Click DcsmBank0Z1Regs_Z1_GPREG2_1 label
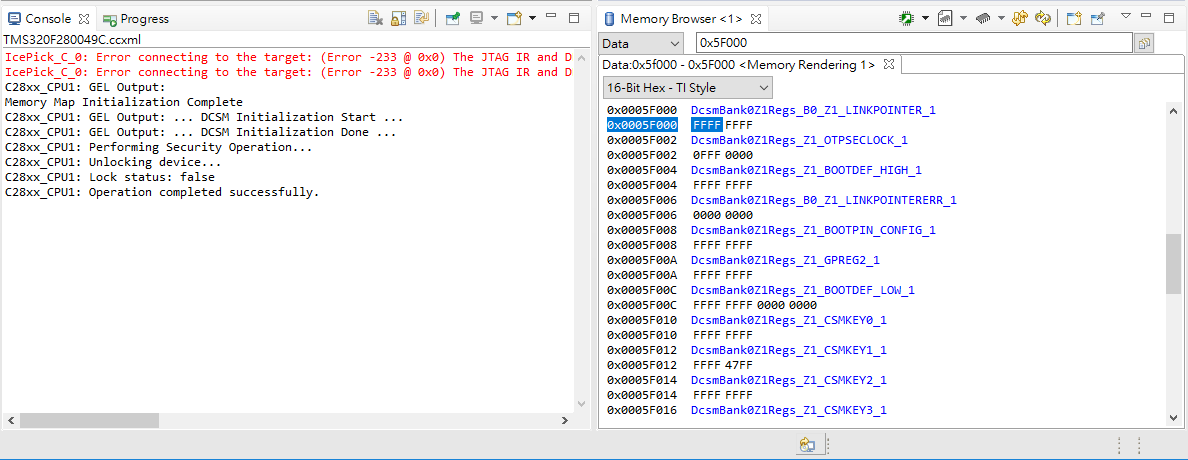Image resolution: width=1188 pixels, height=460 pixels. tap(785, 260)
